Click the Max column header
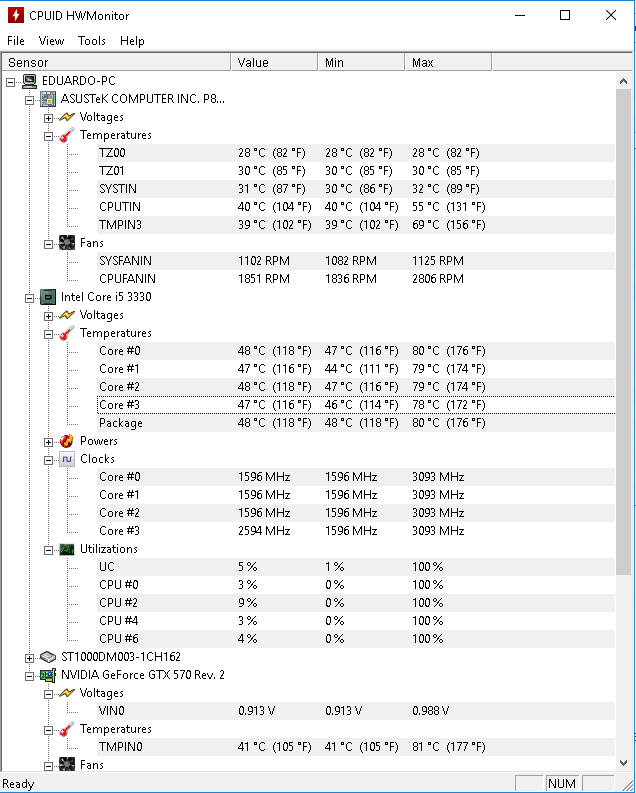The image size is (636, 793). coord(448,62)
